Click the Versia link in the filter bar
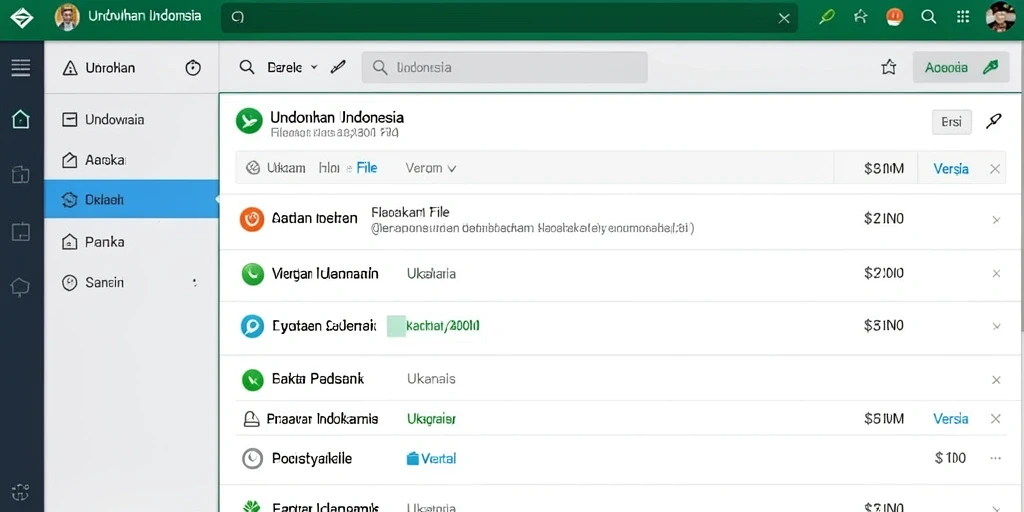The image size is (1024, 512). (951, 168)
